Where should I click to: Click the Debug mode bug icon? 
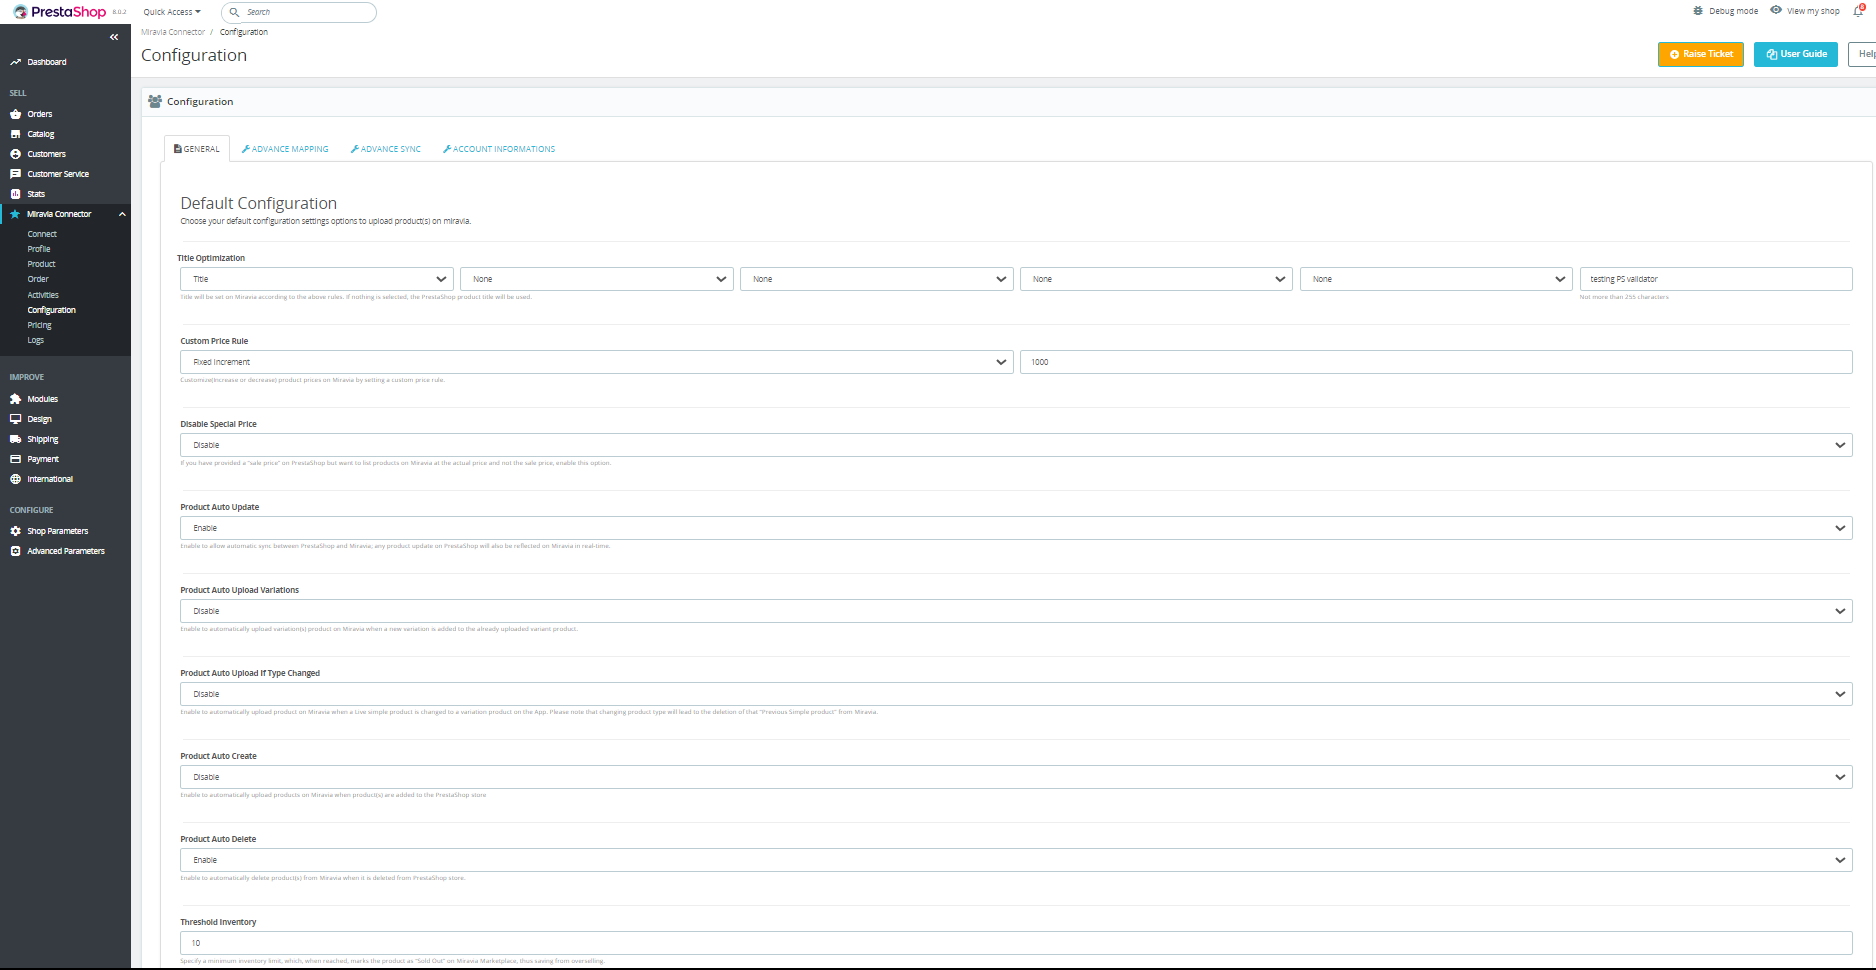point(1698,11)
